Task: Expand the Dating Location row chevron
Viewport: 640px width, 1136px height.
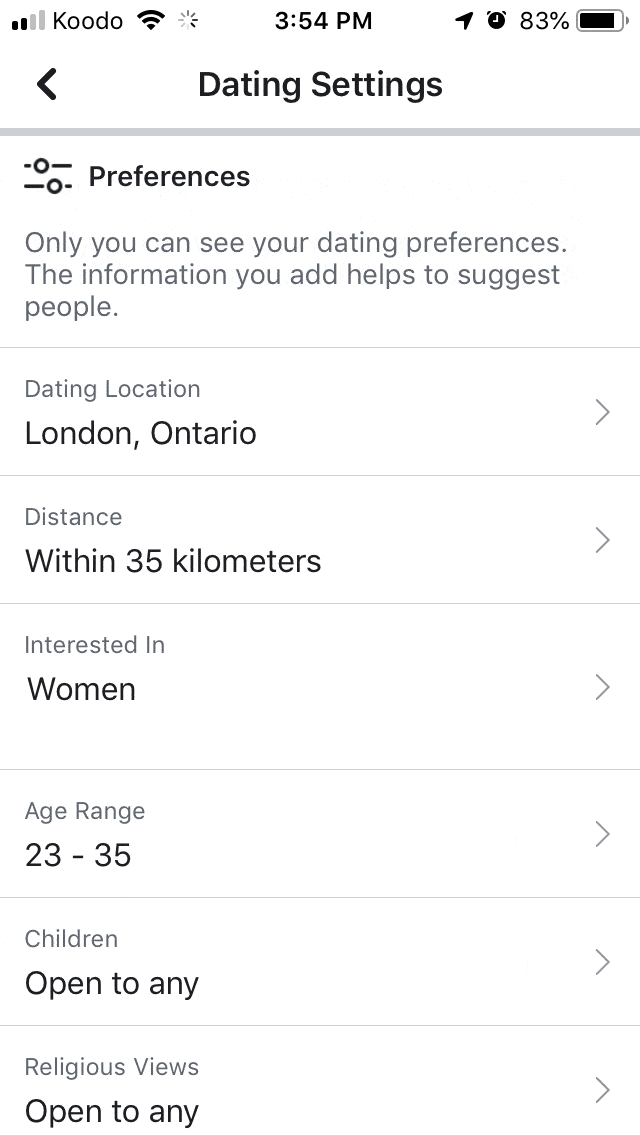Action: pos(602,412)
